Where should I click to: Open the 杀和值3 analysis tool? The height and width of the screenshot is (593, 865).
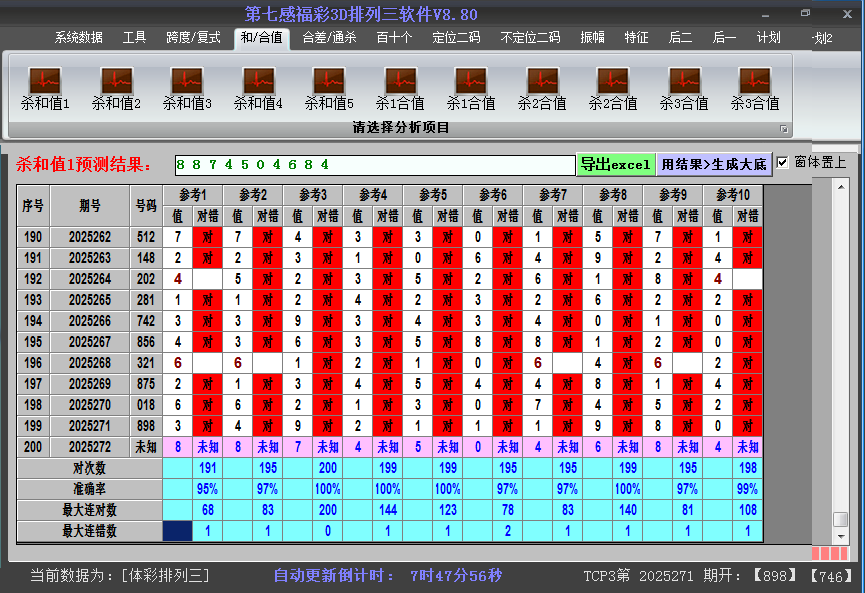(186, 88)
